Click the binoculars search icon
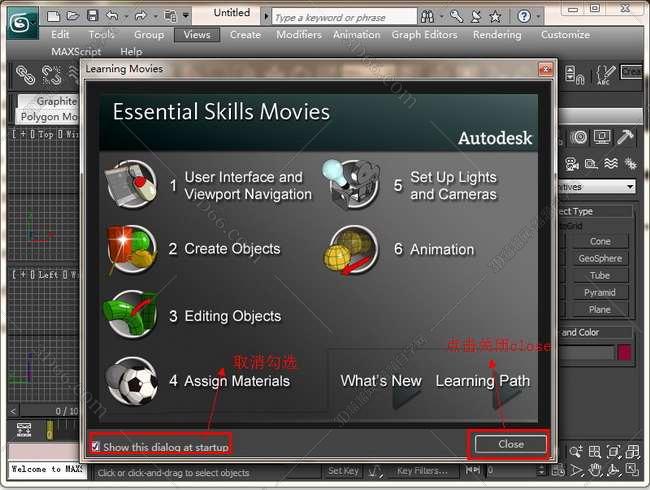 [427, 17]
